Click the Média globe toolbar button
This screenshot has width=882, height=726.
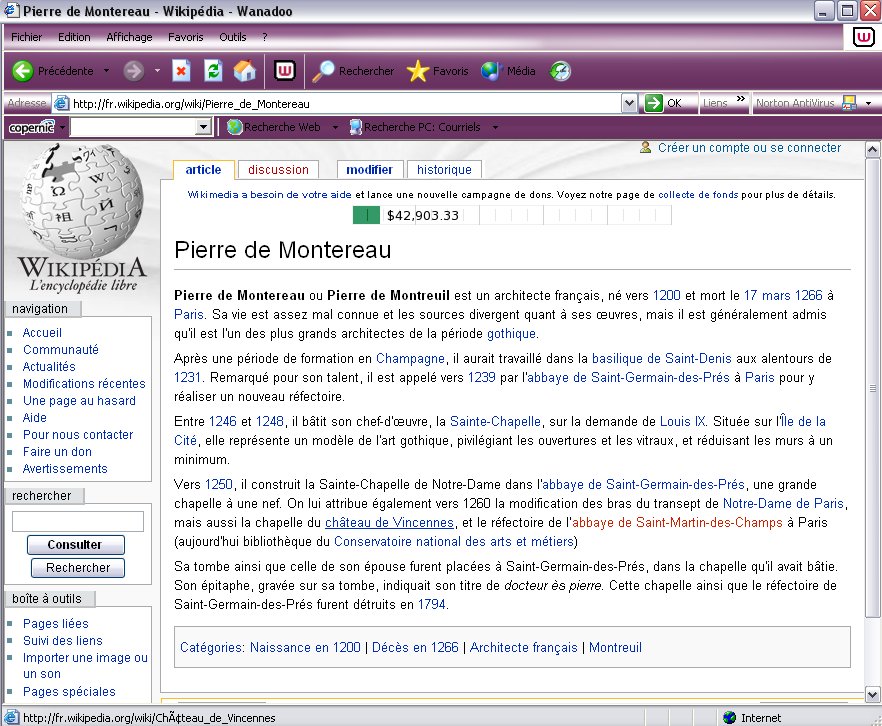point(491,71)
